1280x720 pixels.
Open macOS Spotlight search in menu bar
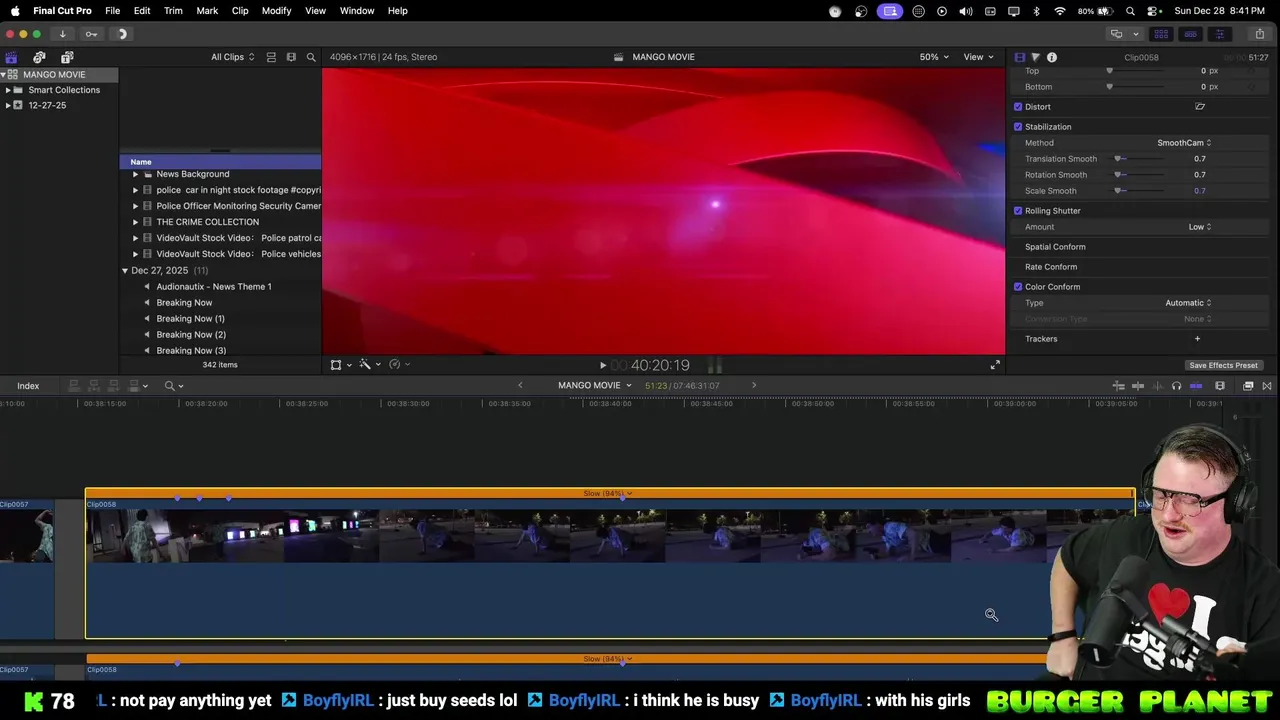coord(1130,11)
